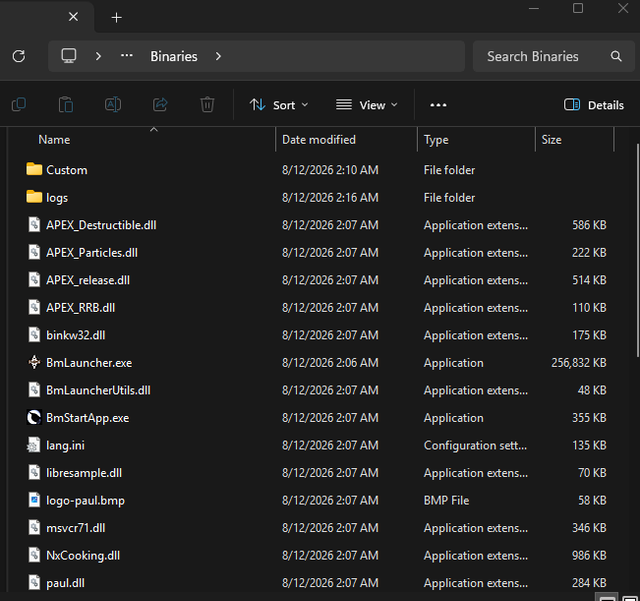Select the logs folder icon
This screenshot has width=640, height=601.
pyautogui.click(x=34, y=197)
